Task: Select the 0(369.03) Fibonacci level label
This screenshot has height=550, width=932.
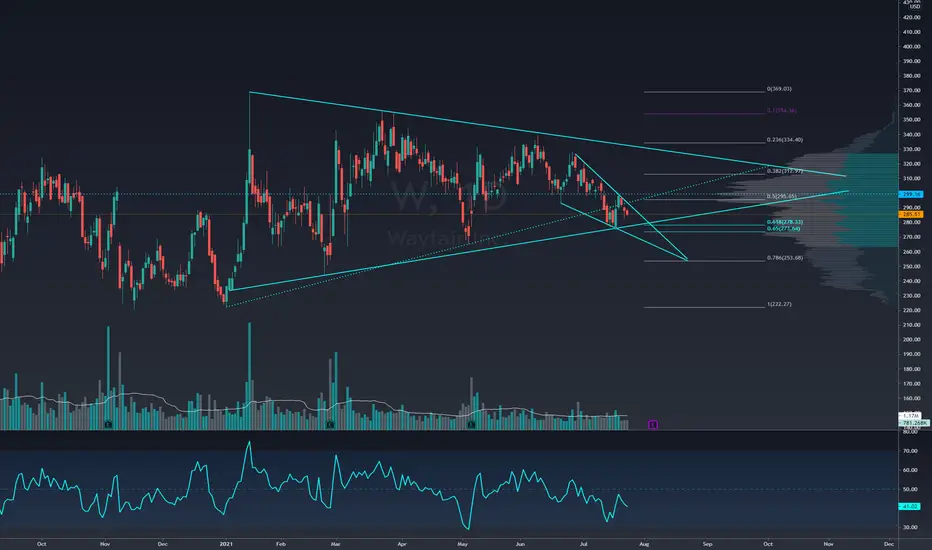Action: (x=779, y=89)
